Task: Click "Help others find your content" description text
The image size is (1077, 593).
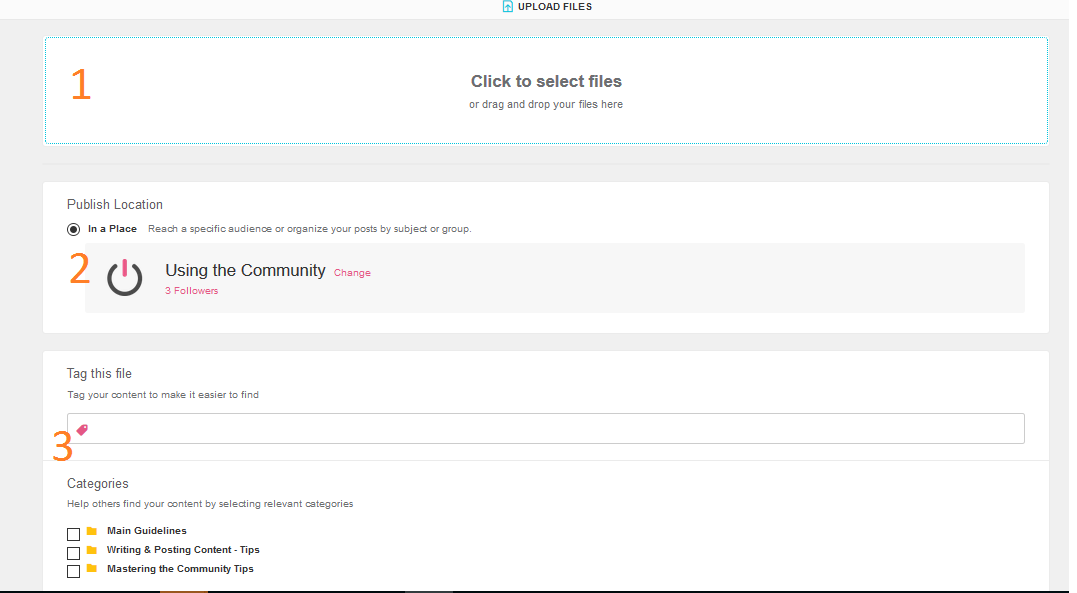Action: [x=210, y=504]
